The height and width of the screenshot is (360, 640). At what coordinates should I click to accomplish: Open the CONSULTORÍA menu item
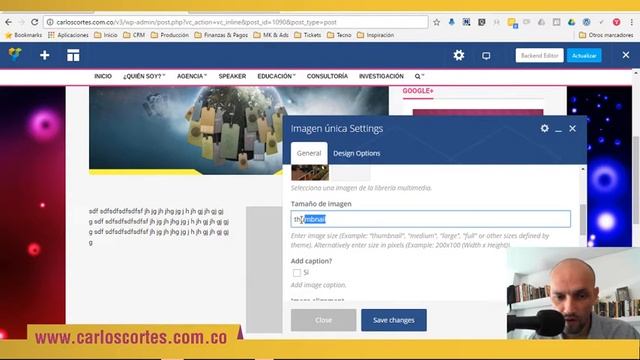[x=327, y=76]
